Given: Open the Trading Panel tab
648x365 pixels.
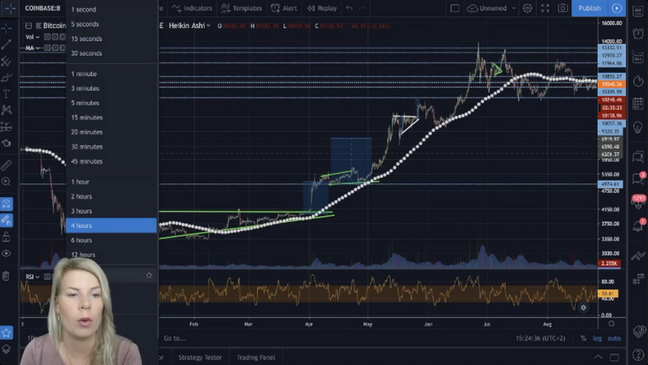Looking at the screenshot, I should [256, 357].
